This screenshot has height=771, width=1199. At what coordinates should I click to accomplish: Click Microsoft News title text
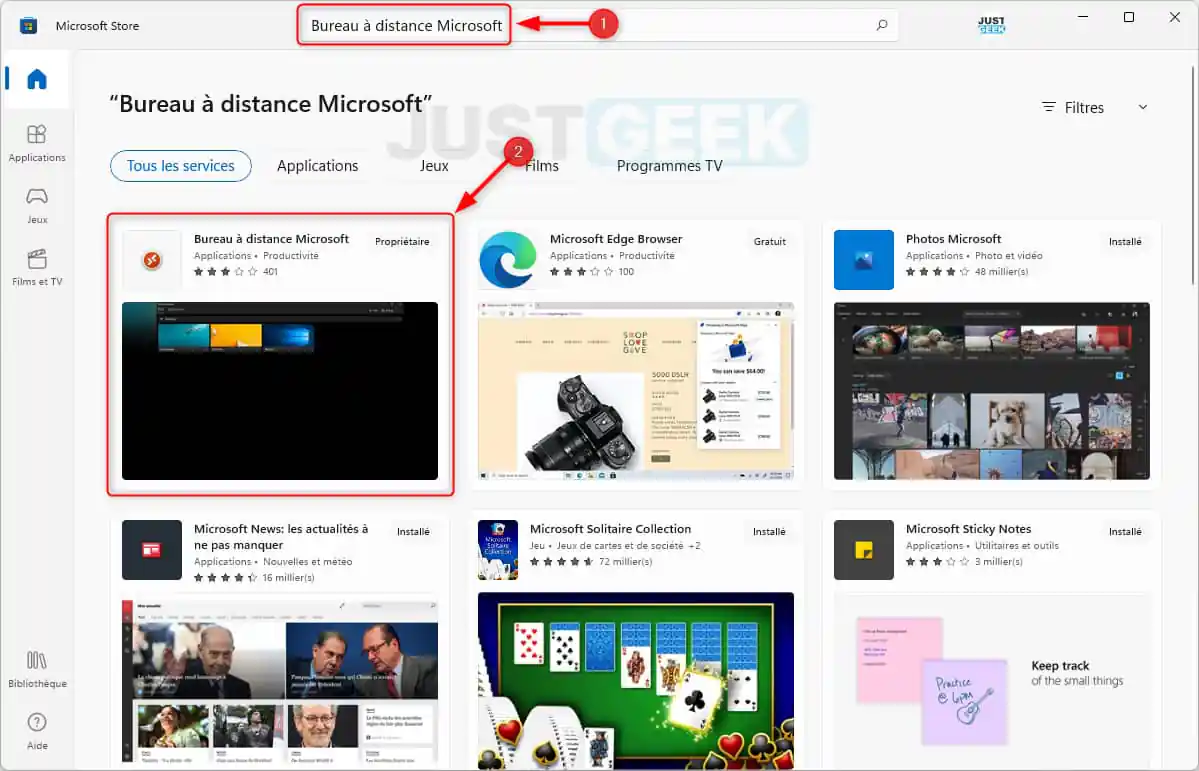pyautogui.click(x=281, y=537)
